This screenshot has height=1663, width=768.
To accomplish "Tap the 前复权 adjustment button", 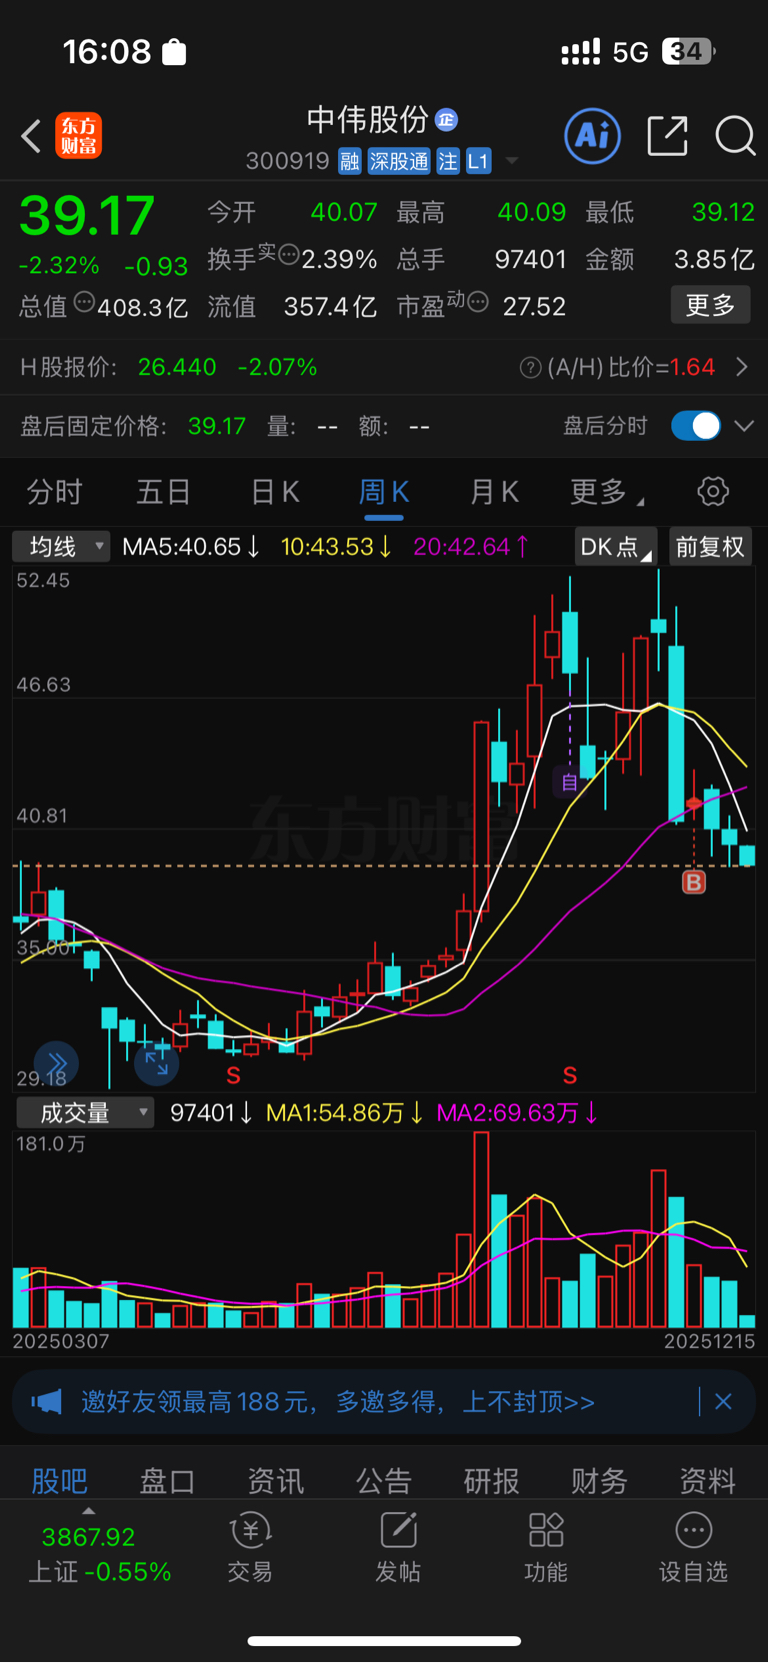I will pyautogui.click(x=710, y=547).
